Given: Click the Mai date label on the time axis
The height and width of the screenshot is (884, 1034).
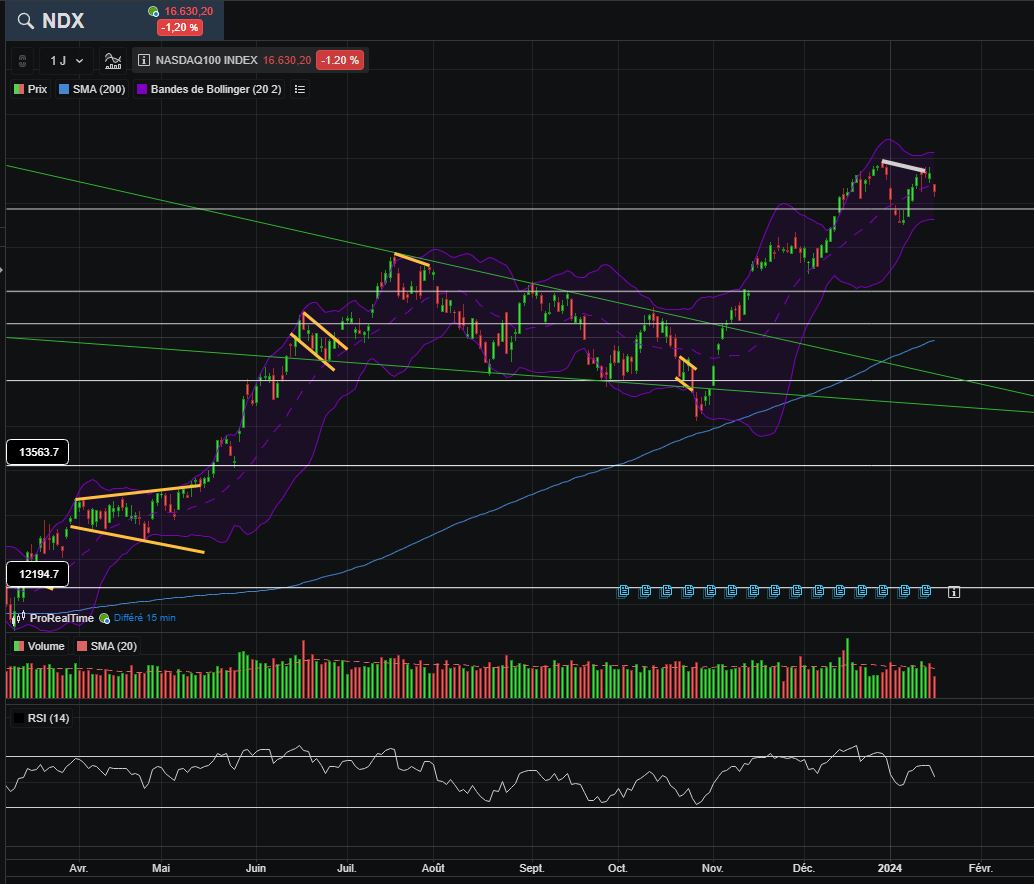Looking at the screenshot, I should point(161,868).
